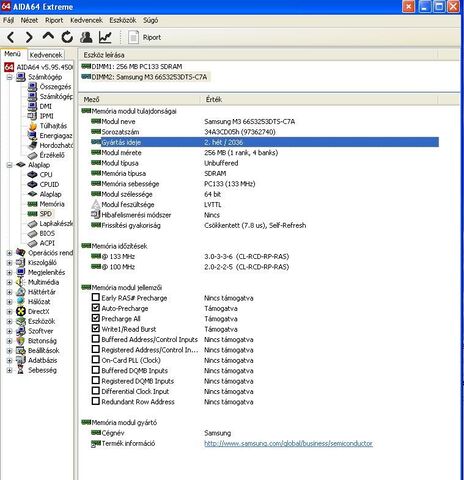
Task: Select DIMM1: 256 MB PC133 SDRAM row
Action: point(132,66)
